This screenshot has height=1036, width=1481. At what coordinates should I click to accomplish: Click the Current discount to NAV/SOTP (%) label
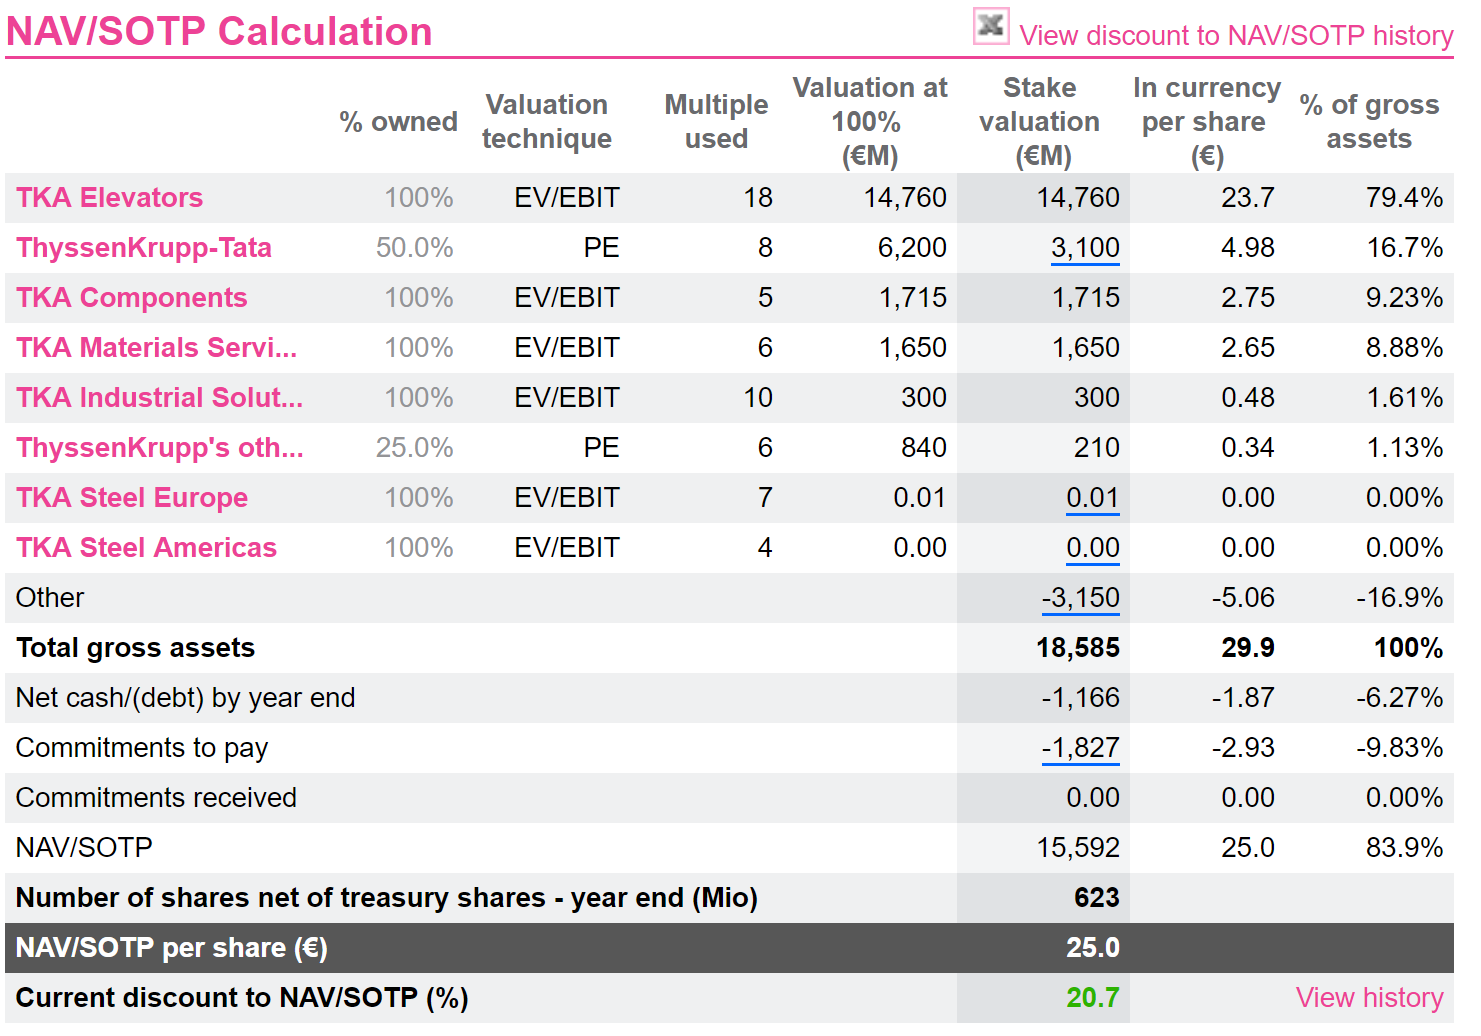242,998
